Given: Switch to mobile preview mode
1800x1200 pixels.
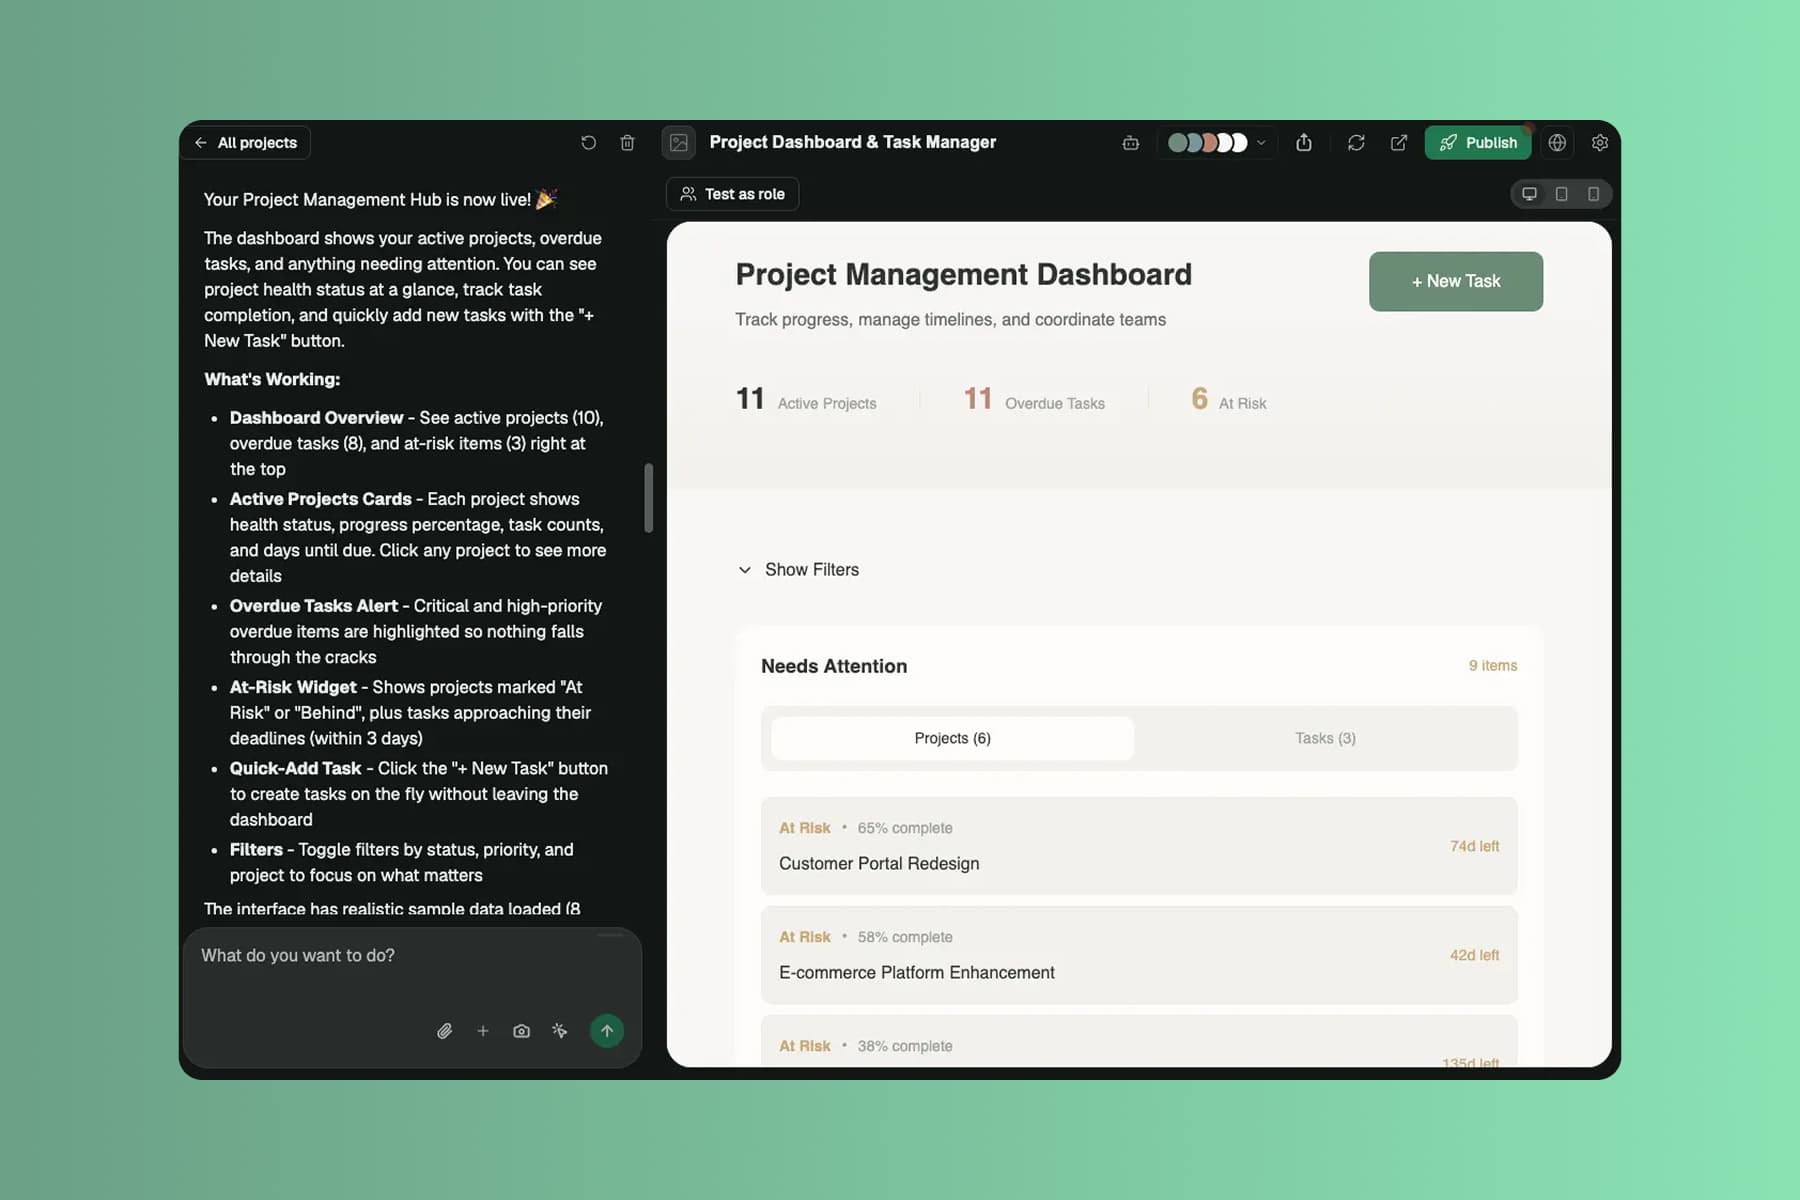Looking at the screenshot, I should 1593,194.
